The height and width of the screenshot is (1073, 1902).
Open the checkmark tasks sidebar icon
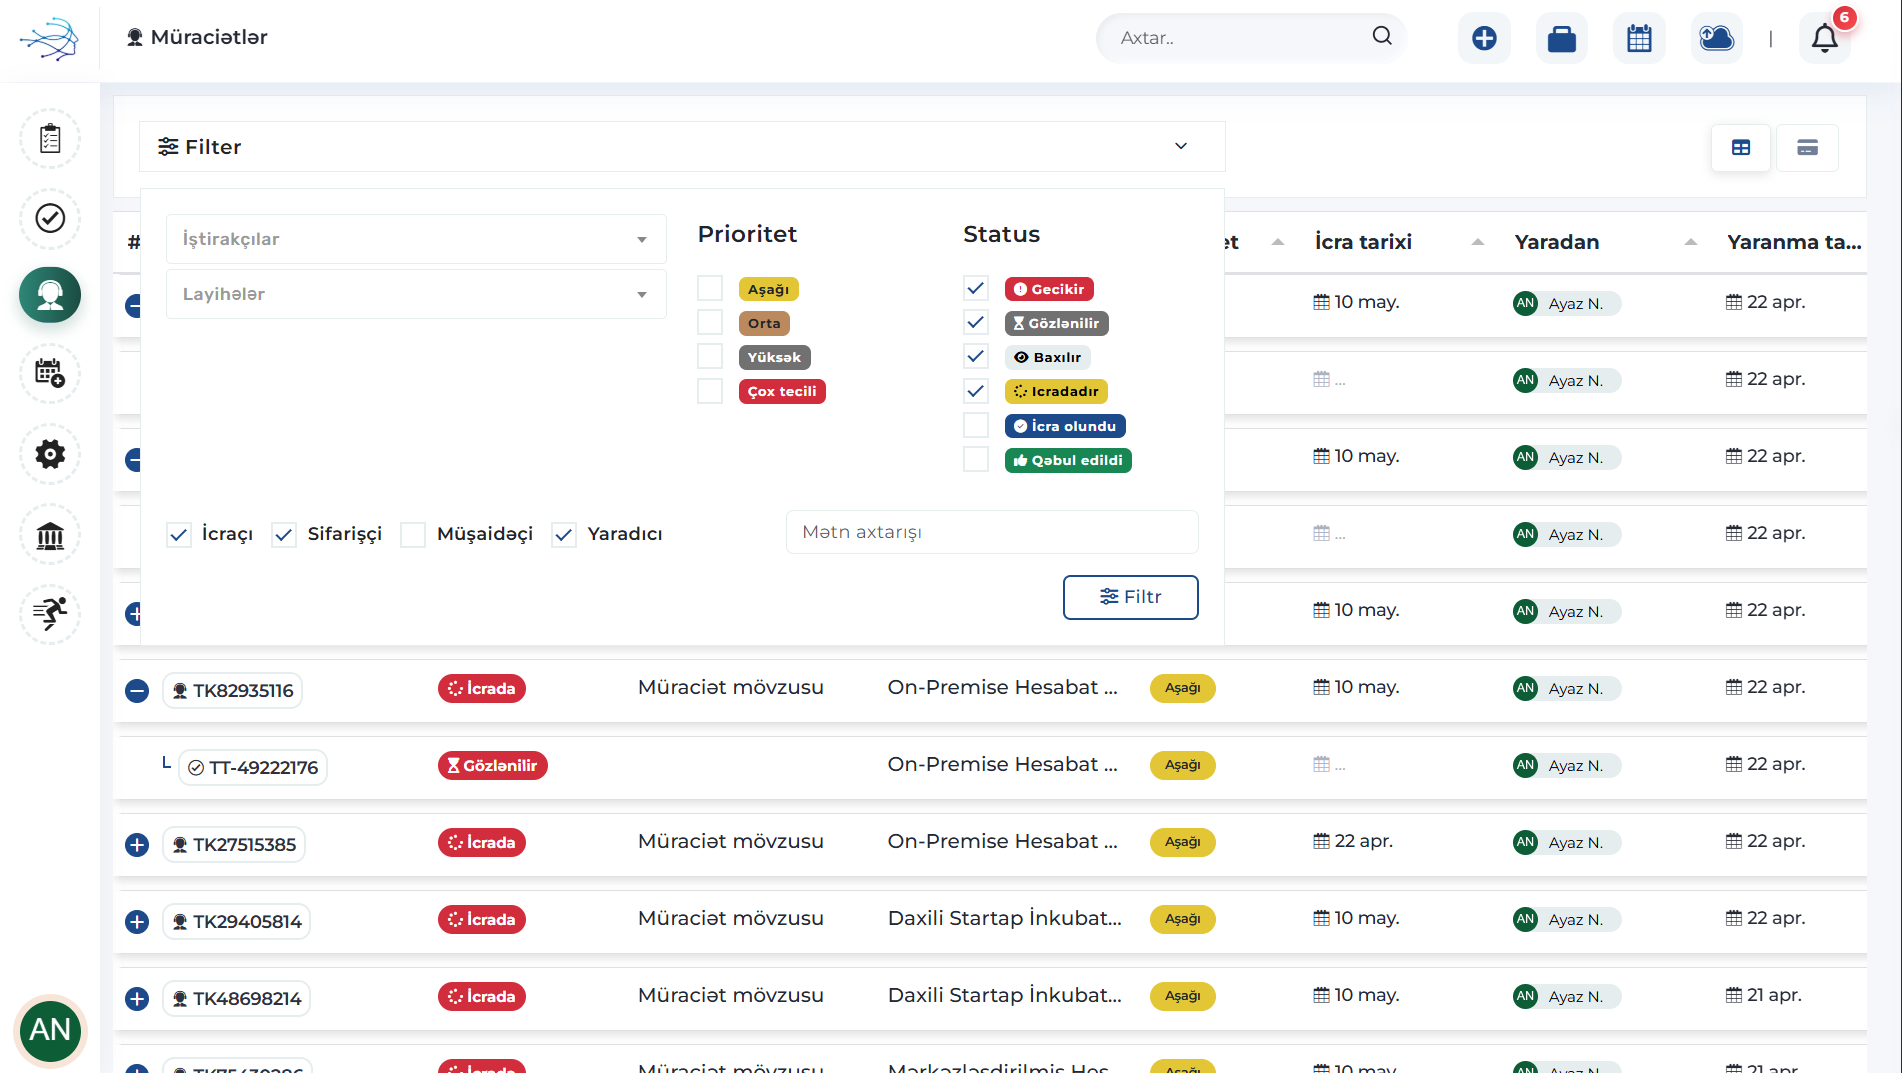tap(50, 218)
